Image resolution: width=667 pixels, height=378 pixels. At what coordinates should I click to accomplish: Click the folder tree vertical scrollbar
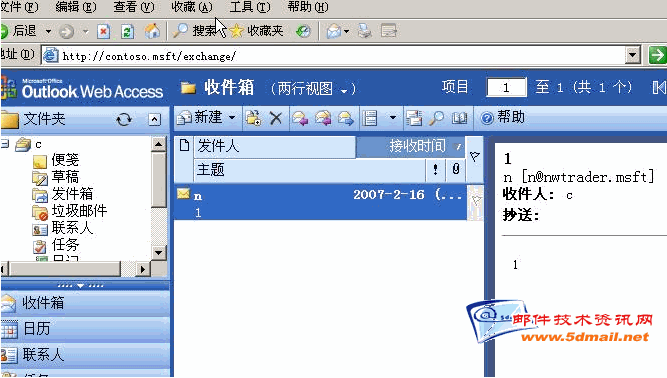coord(159,198)
